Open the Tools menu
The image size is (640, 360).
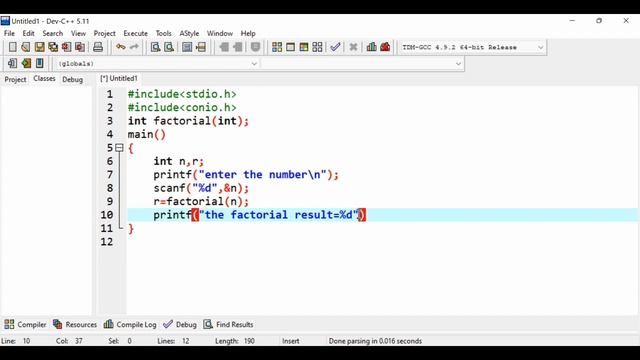[x=163, y=33]
